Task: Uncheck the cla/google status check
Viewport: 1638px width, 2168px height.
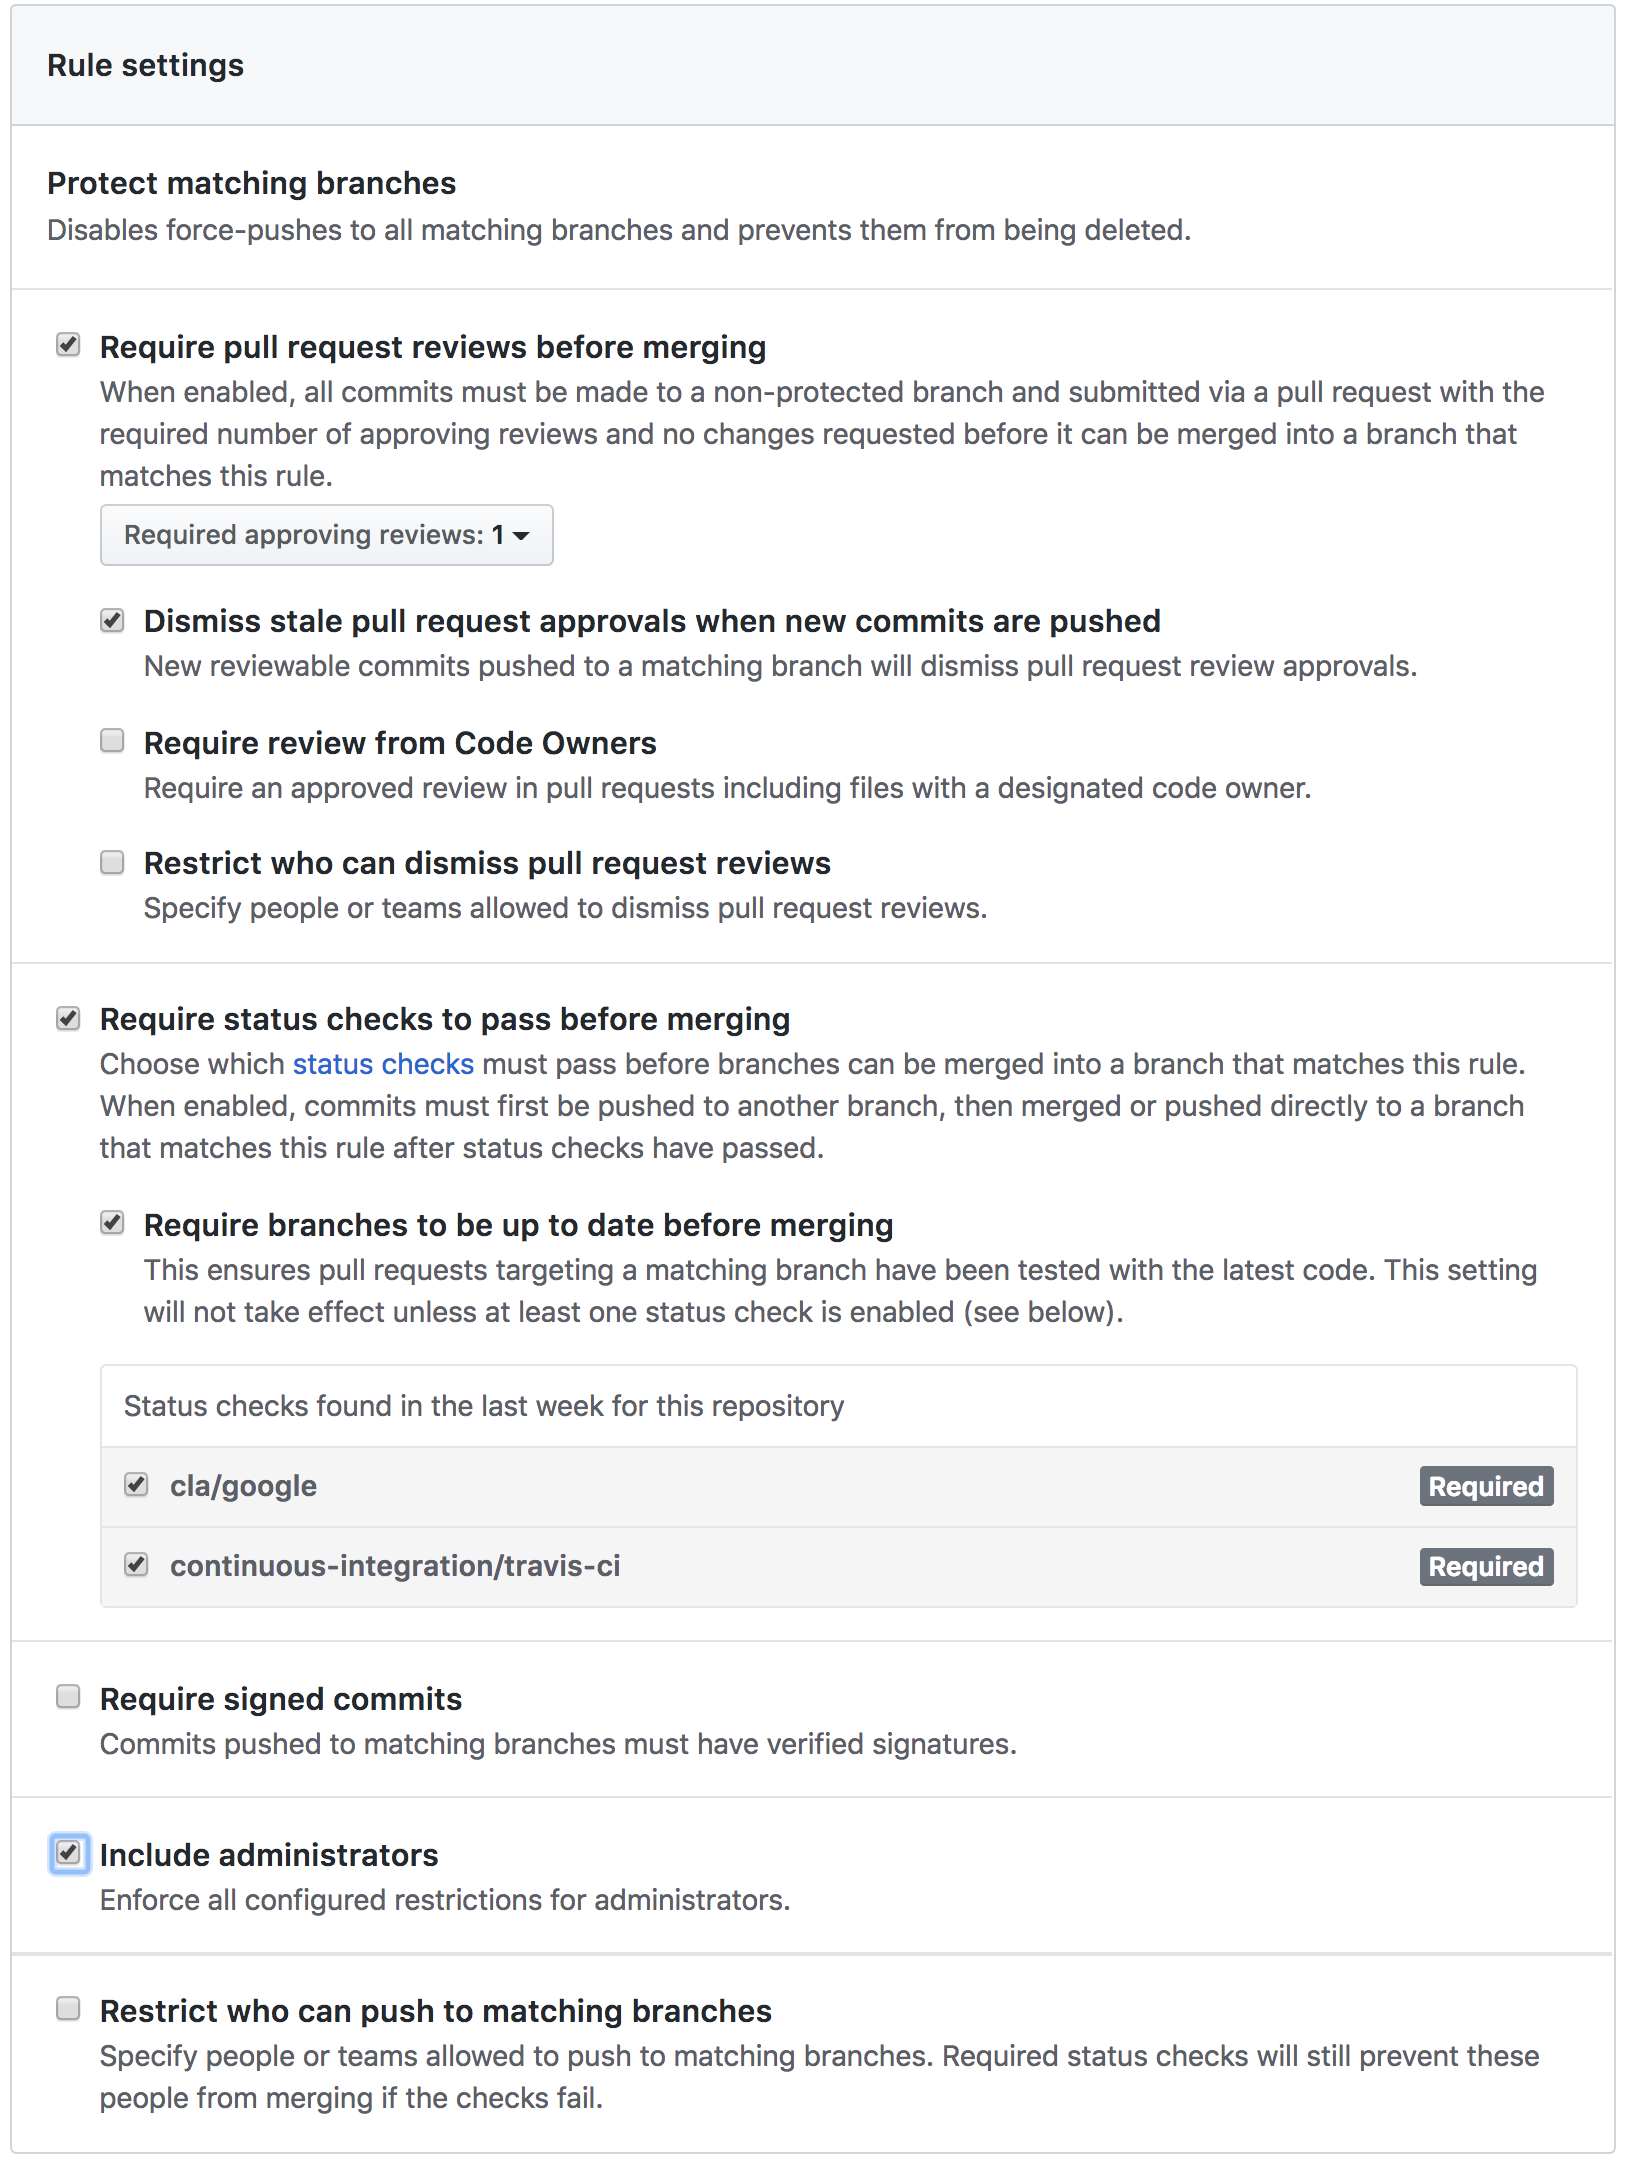Action: pos(137,1485)
